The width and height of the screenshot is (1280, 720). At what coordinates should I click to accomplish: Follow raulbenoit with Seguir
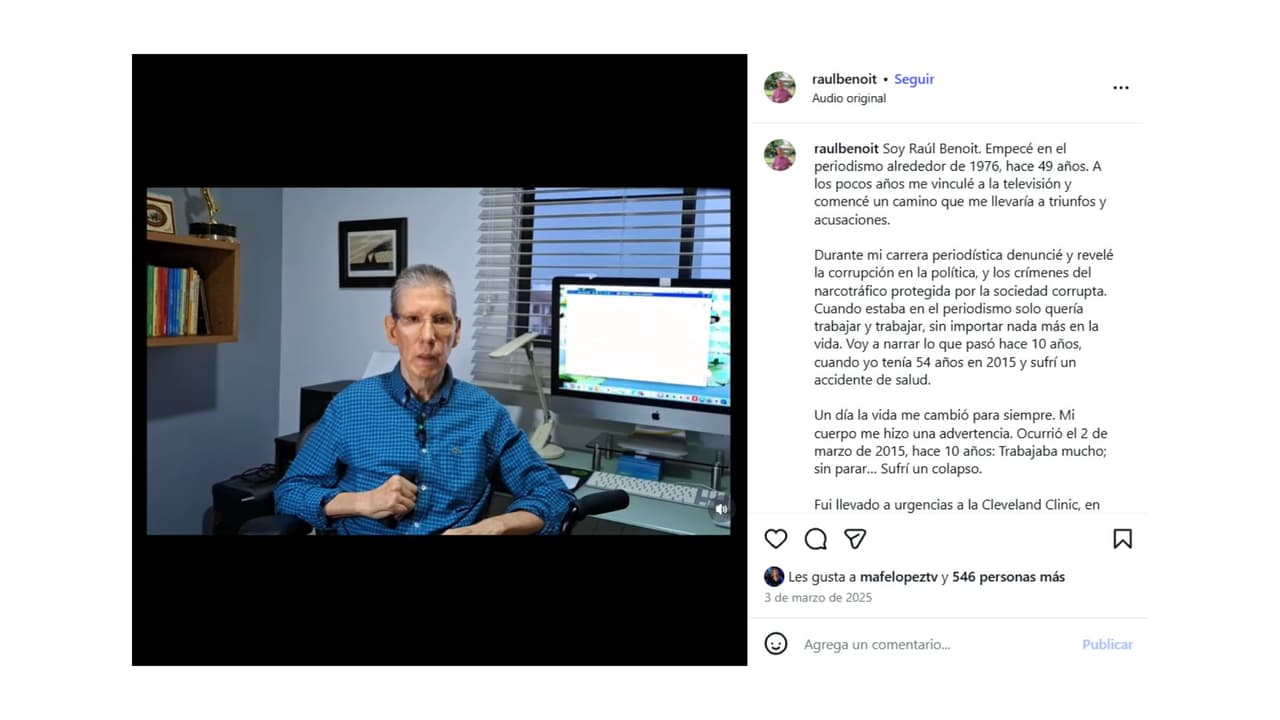[x=914, y=79]
